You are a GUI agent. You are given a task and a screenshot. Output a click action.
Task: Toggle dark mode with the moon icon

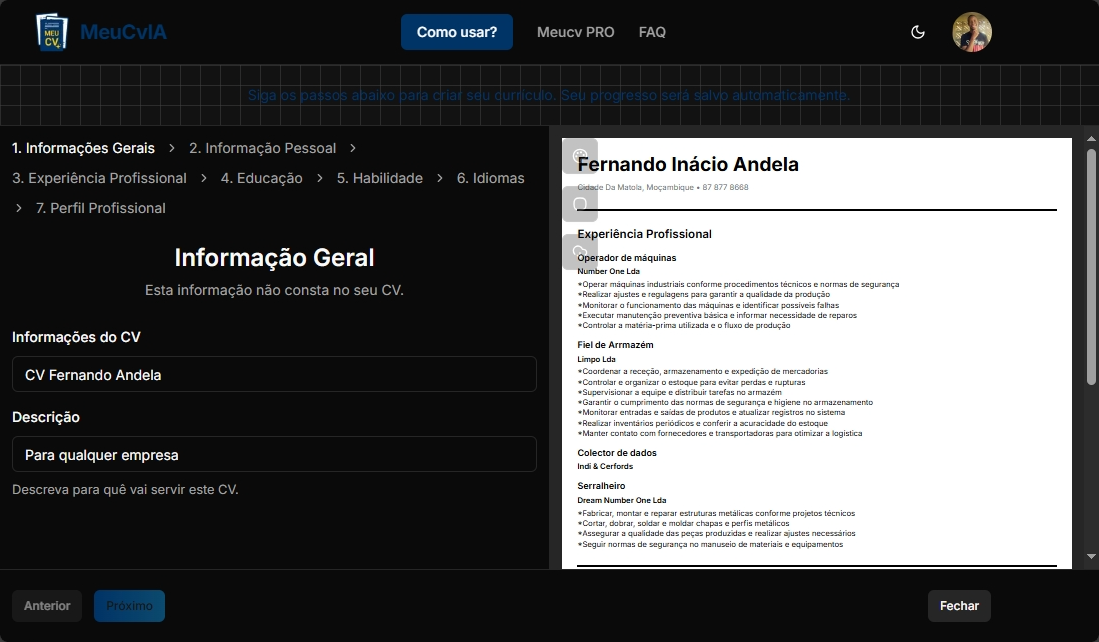[x=918, y=31]
